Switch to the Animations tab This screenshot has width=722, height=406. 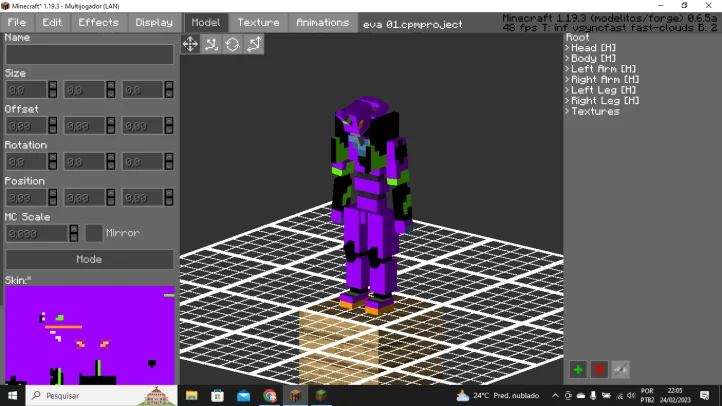point(323,23)
